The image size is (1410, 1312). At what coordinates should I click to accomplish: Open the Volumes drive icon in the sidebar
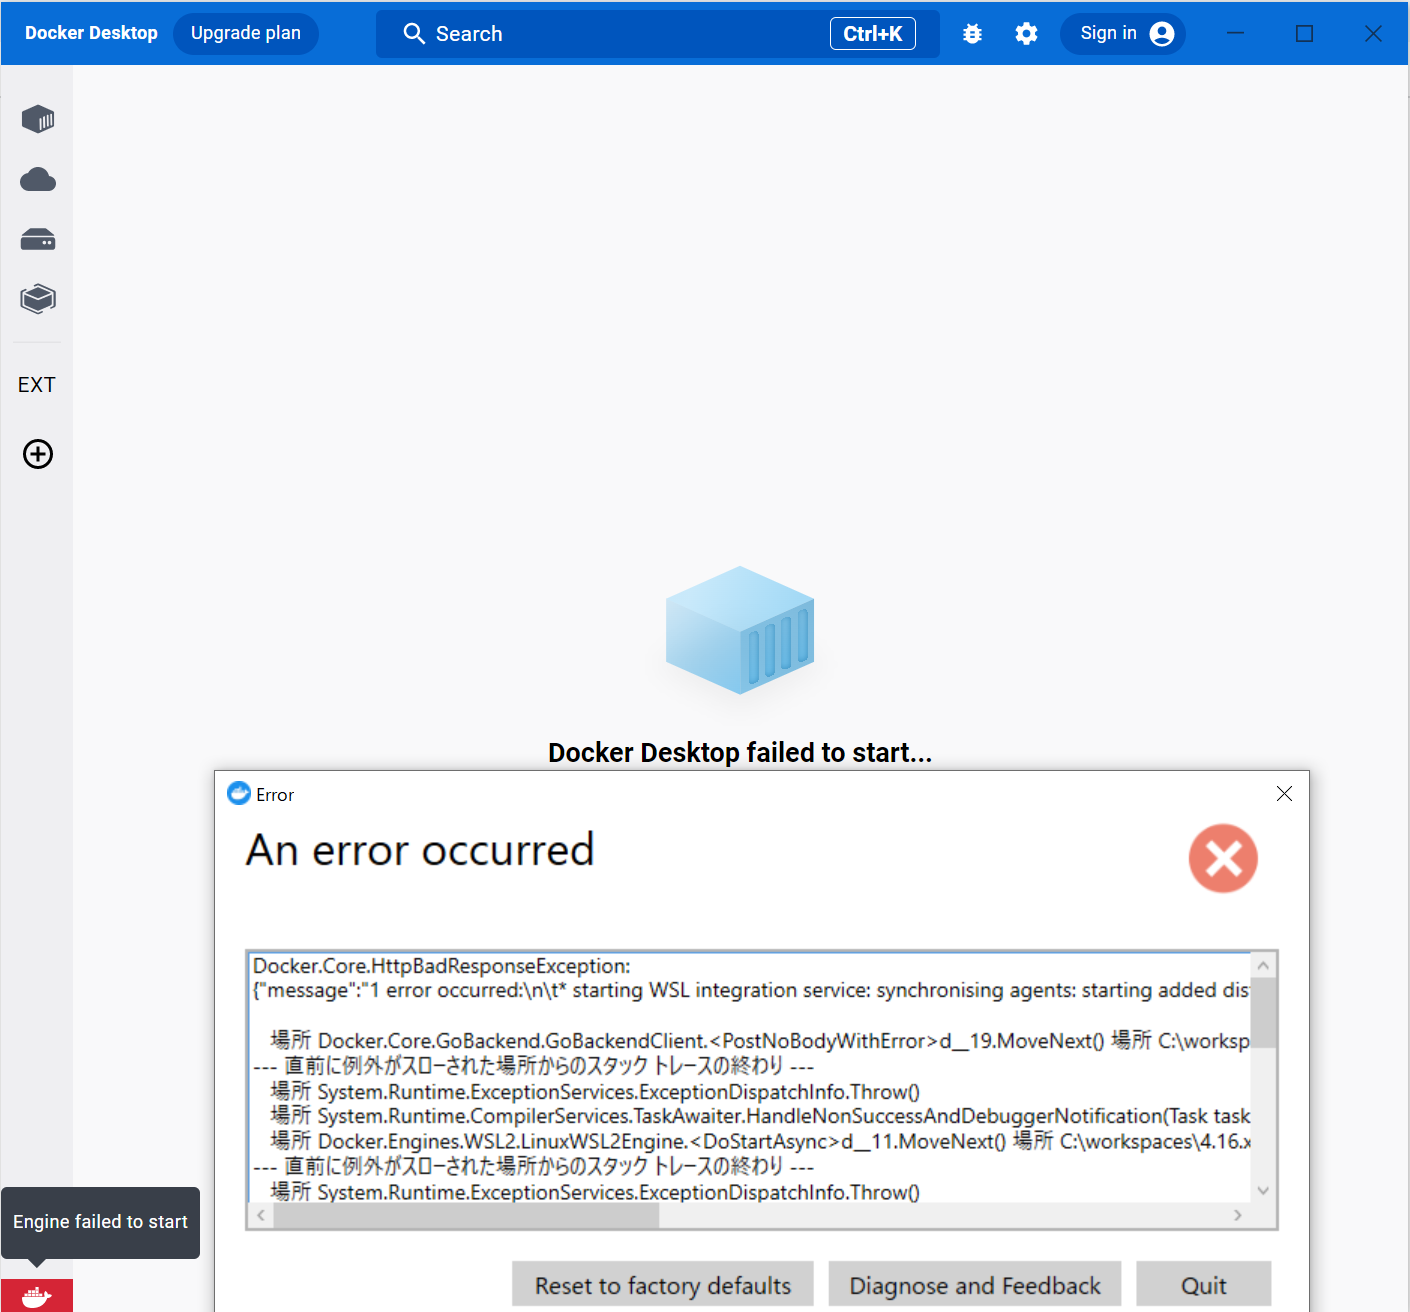click(x=38, y=240)
